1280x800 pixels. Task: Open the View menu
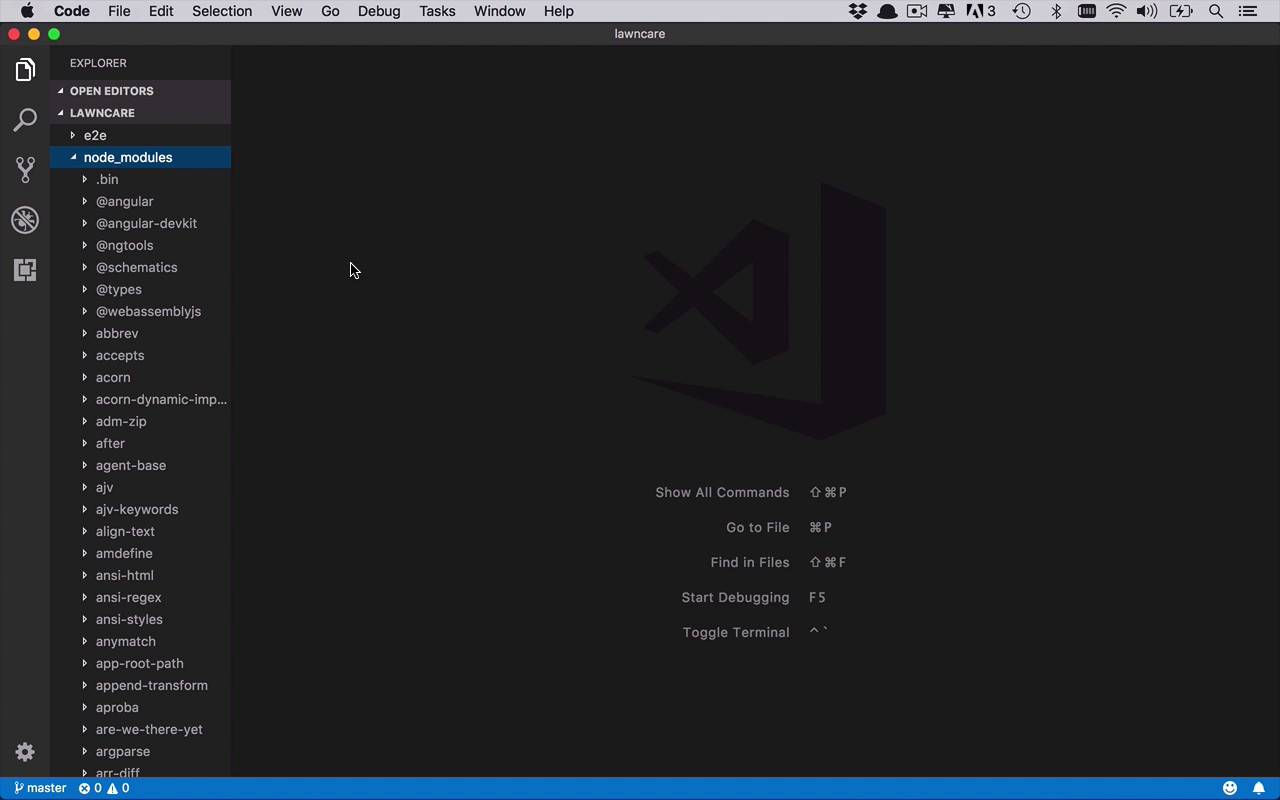pos(286,11)
